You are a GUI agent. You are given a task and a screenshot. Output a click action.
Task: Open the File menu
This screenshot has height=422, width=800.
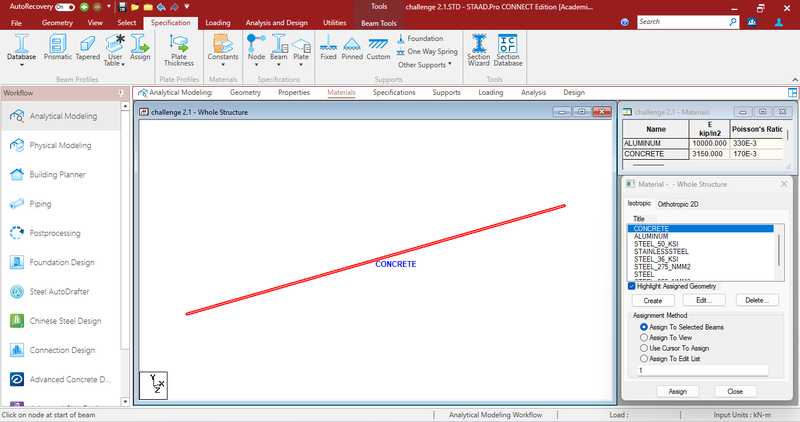(16, 23)
